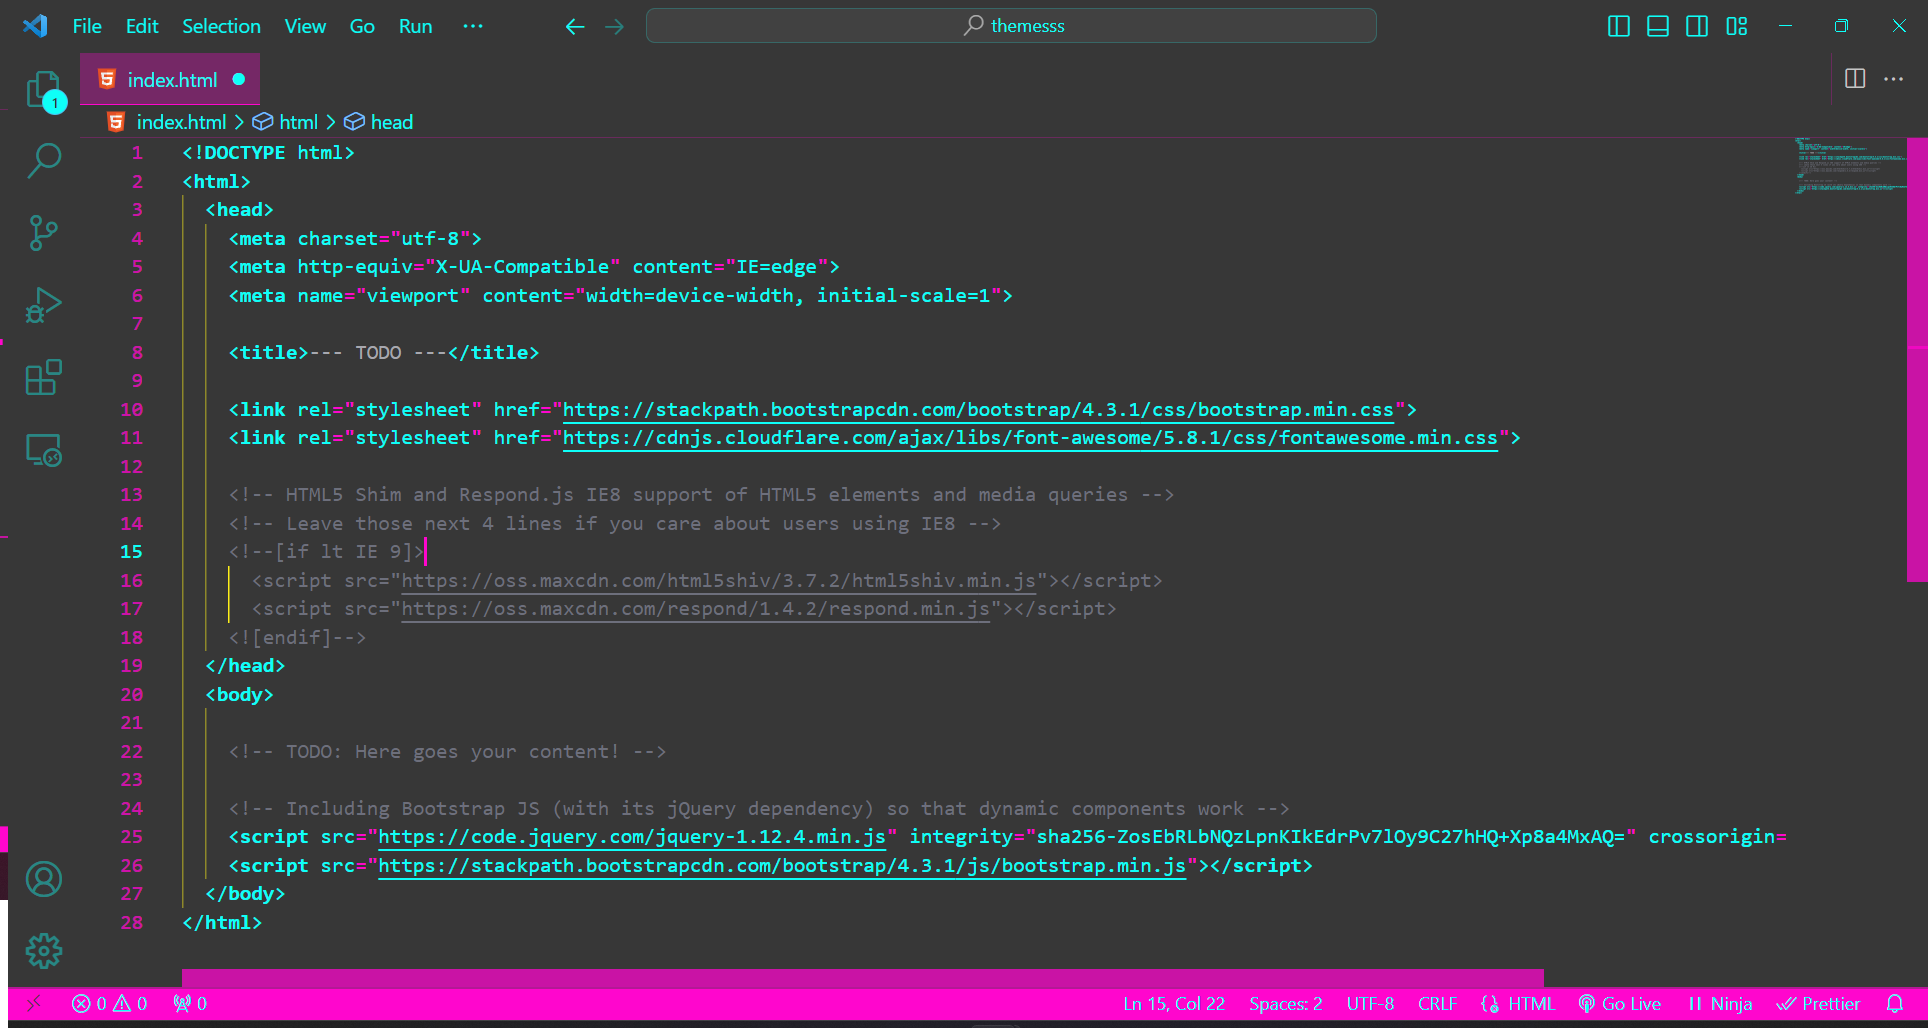This screenshot has width=1928, height=1028.
Task: Open the Edit menu
Action: [142, 27]
